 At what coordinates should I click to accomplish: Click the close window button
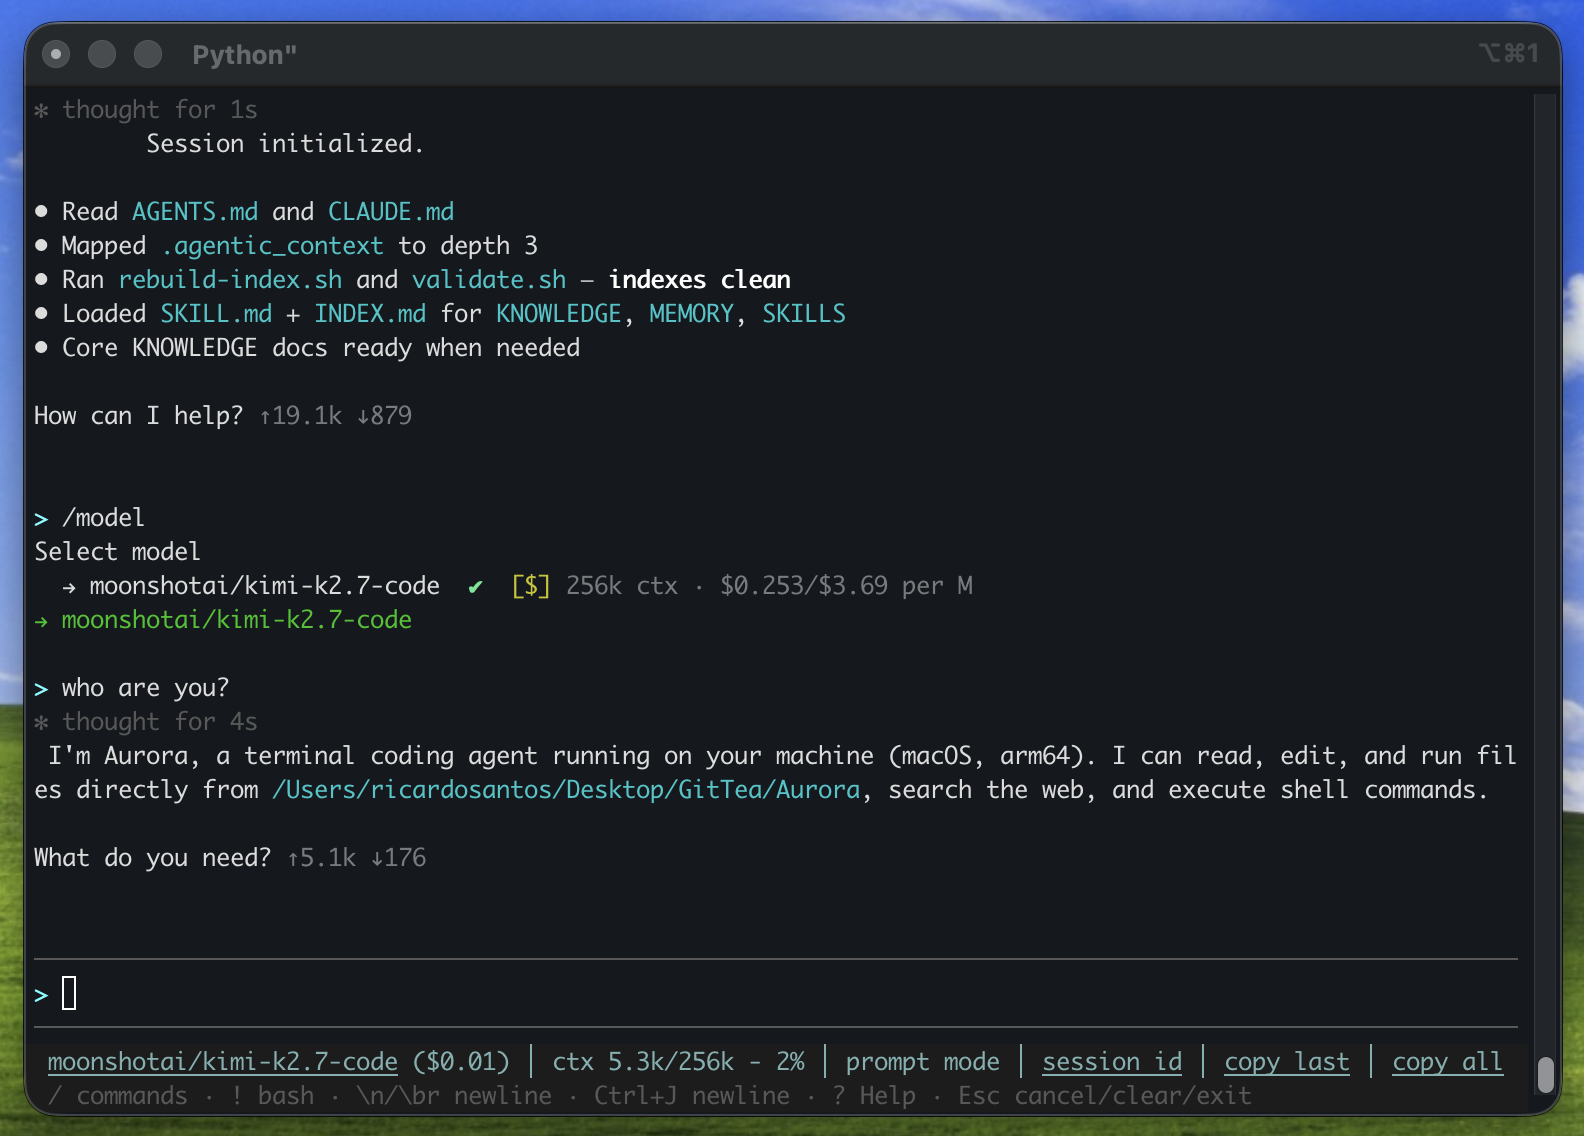[x=56, y=54]
